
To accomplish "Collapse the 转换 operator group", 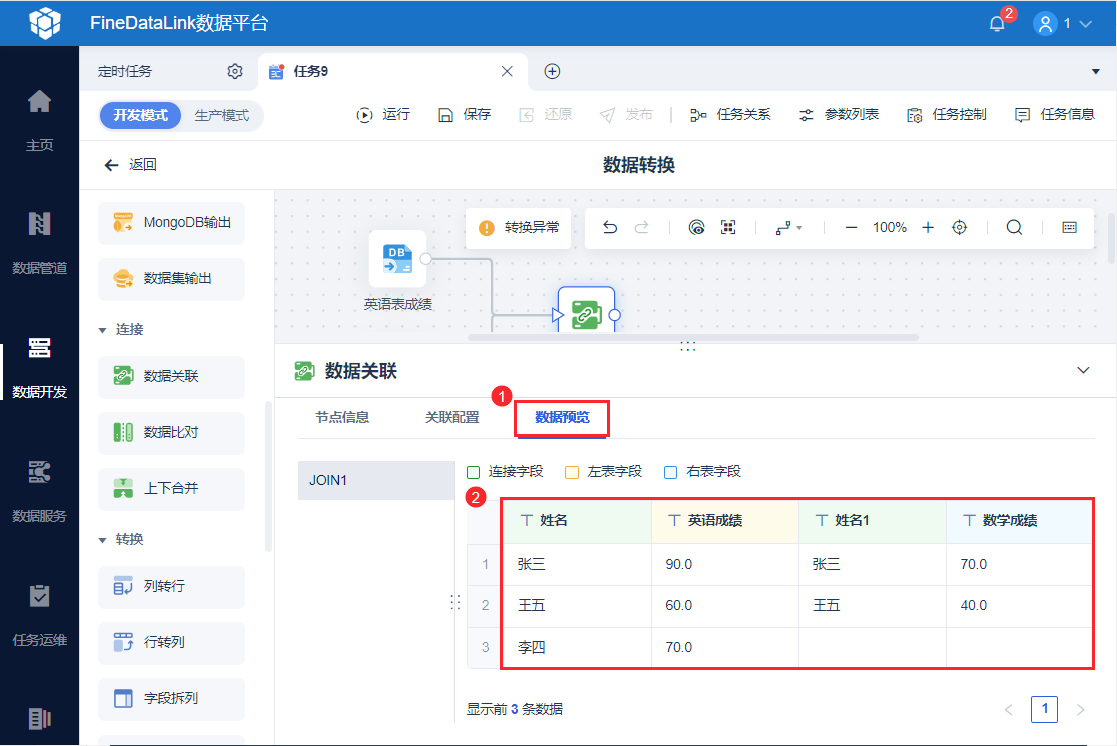I will click(102, 540).
